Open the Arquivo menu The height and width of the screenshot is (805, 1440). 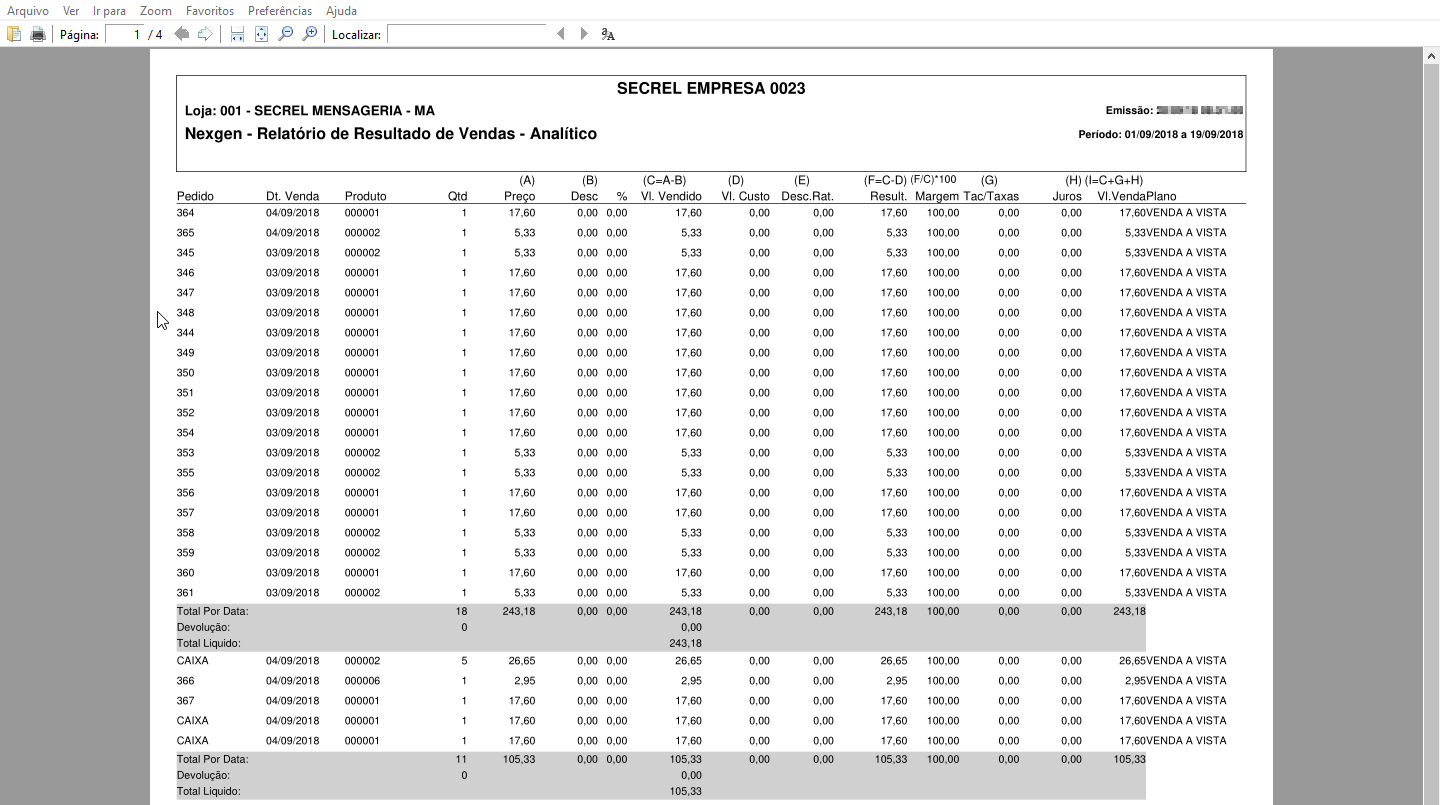coord(28,11)
